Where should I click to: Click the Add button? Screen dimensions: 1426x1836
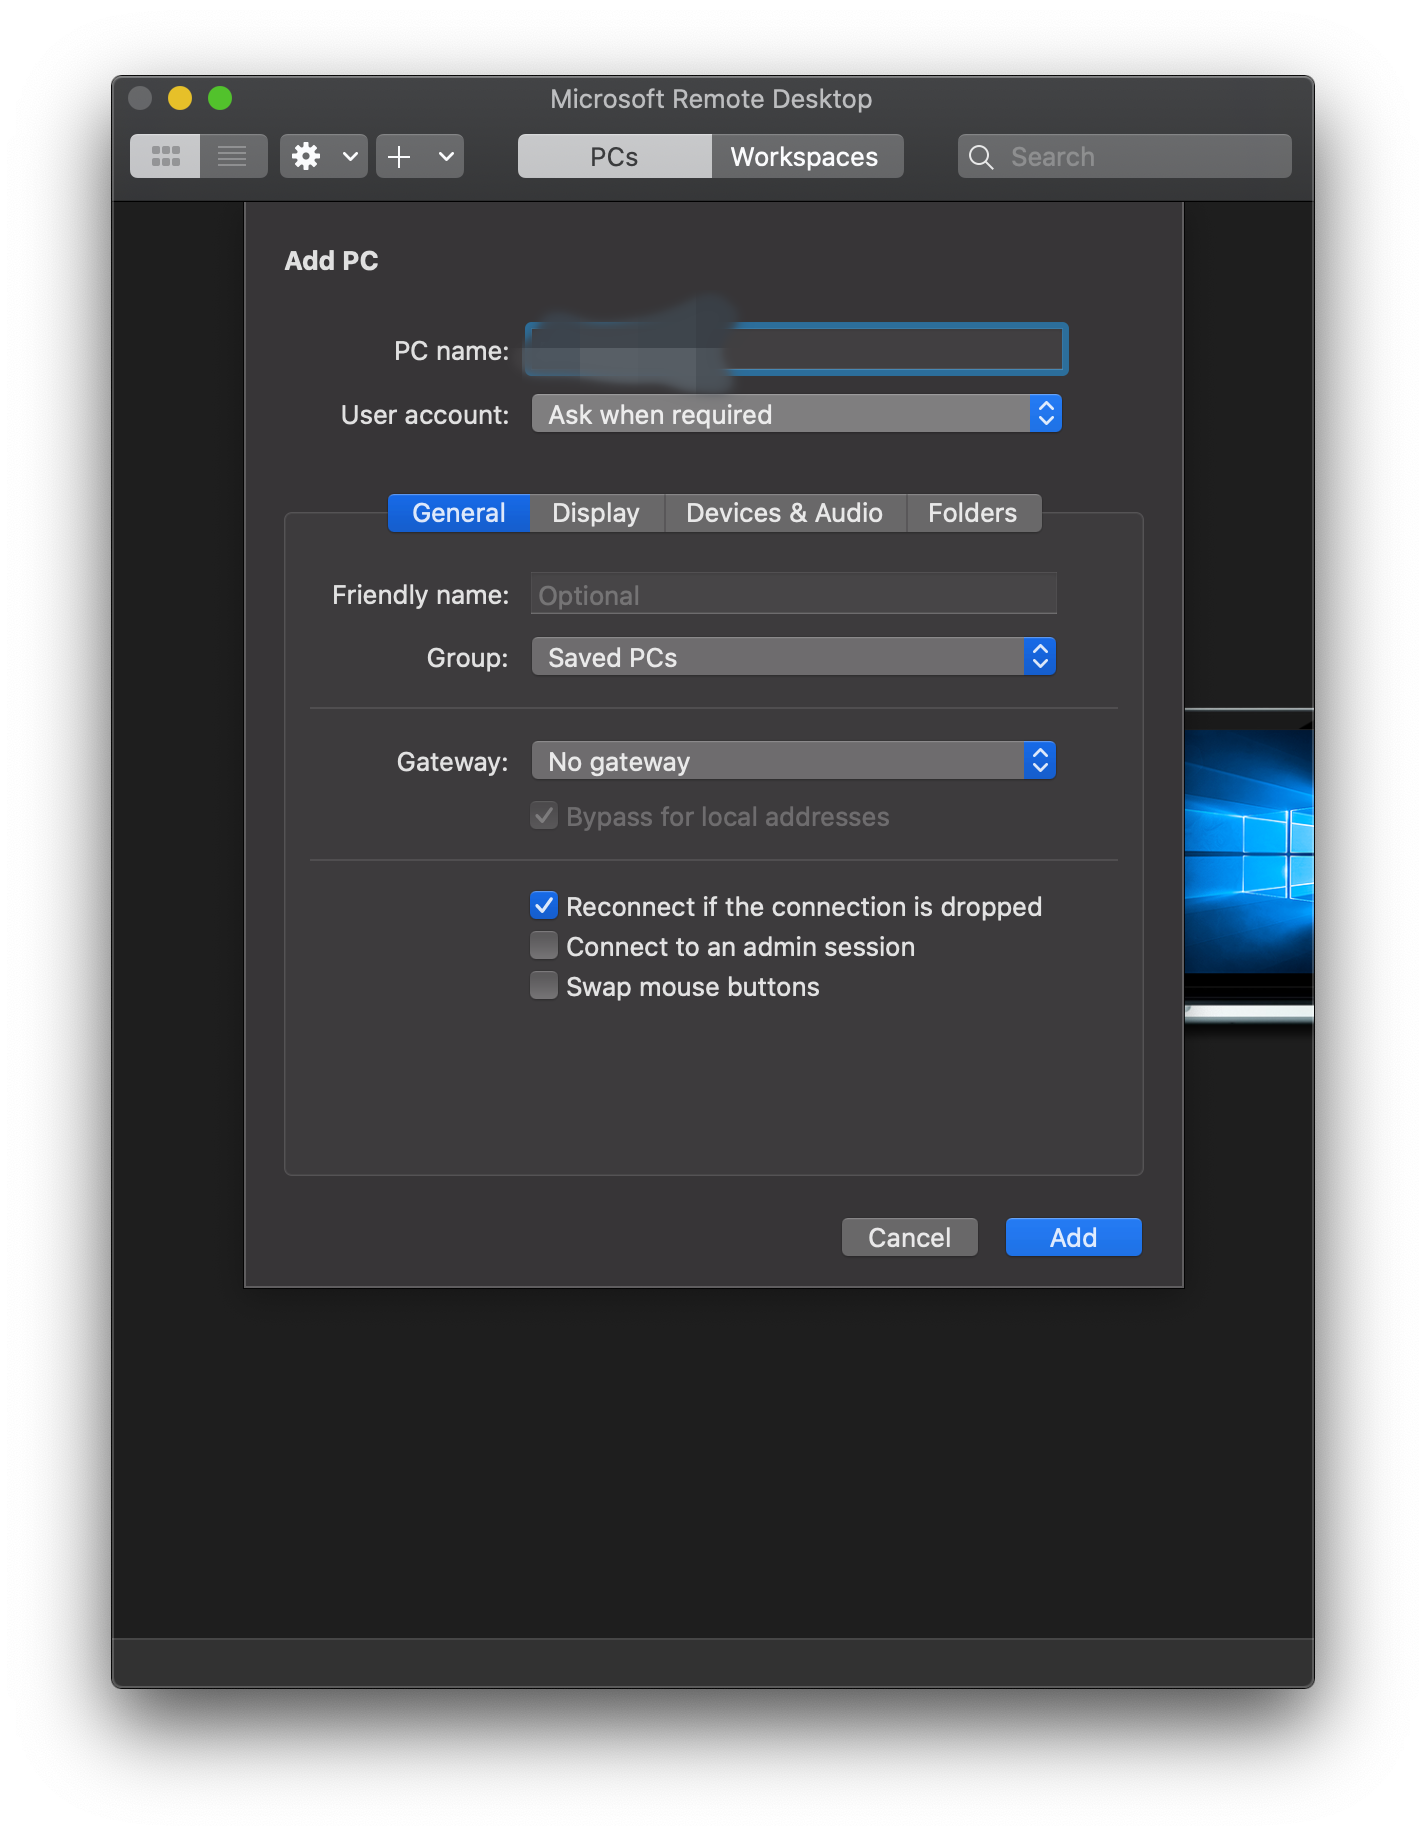[x=1073, y=1237]
